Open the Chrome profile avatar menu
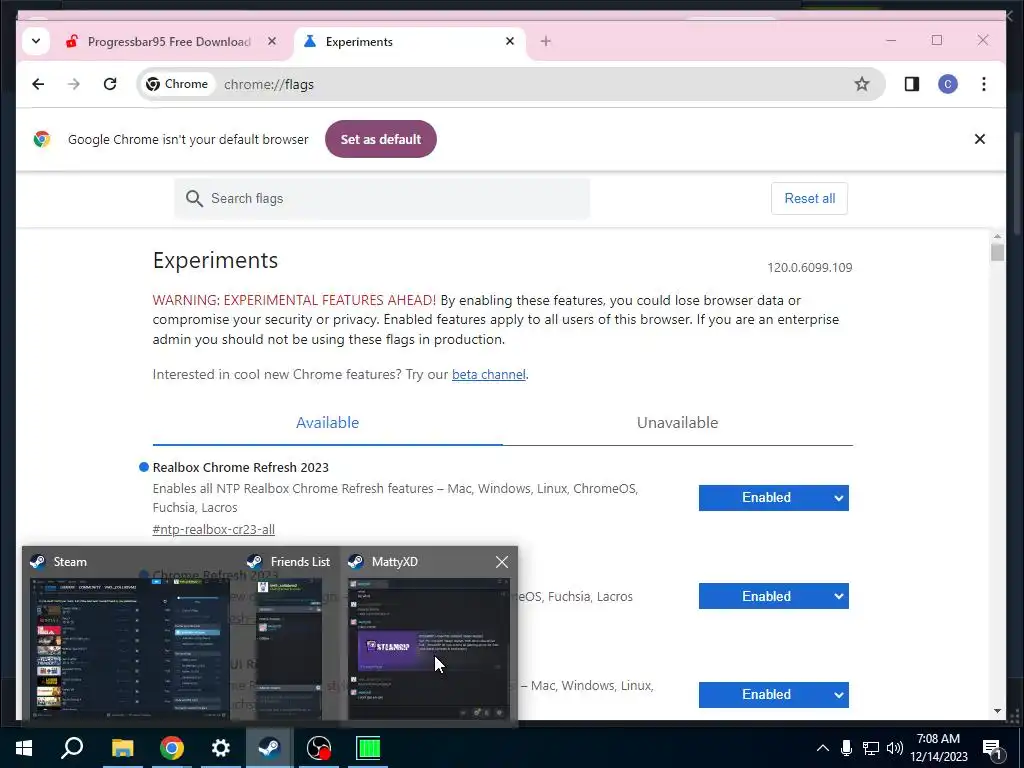This screenshot has height=768, width=1024. [x=948, y=84]
